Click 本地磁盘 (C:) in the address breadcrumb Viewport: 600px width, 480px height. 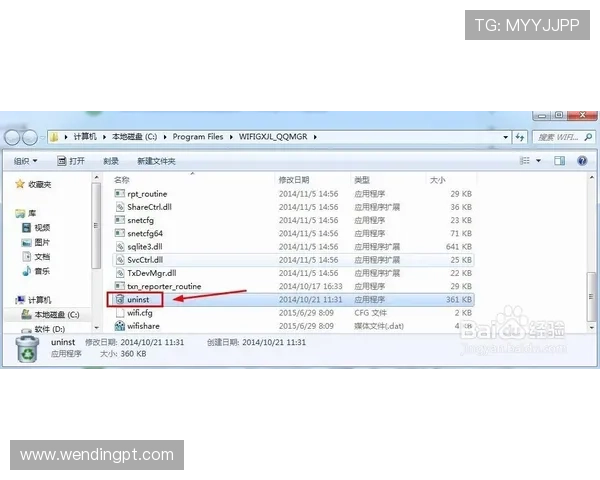tap(134, 137)
